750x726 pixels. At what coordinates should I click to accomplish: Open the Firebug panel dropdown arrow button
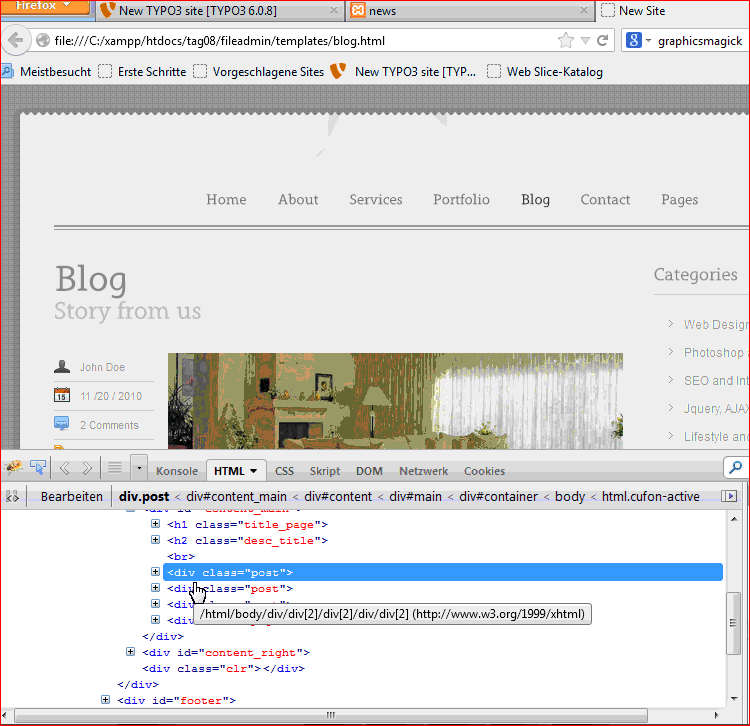click(x=139, y=468)
